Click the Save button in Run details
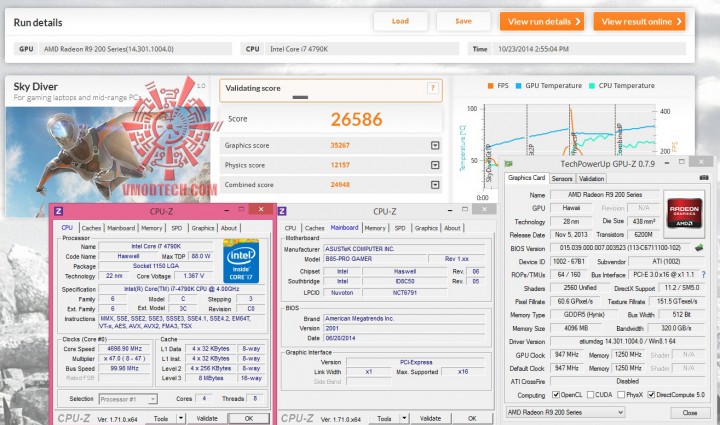This screenshot has height=425, width=720. 463,21
